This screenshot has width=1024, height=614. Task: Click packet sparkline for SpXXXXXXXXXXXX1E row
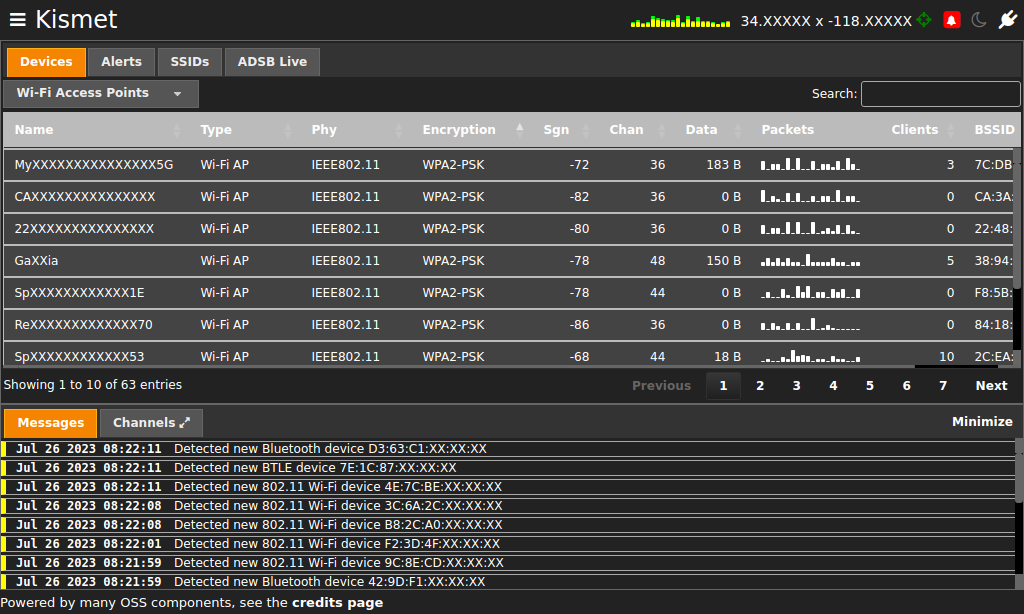pyautogui.click(x=810, y=292)
